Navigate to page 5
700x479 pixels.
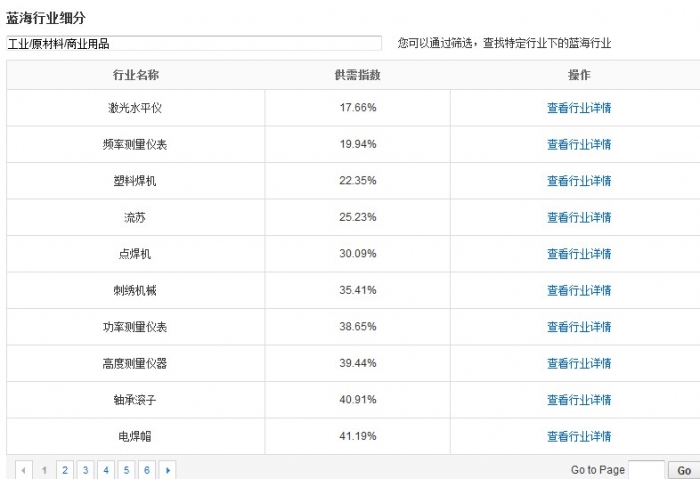point(126,470)
